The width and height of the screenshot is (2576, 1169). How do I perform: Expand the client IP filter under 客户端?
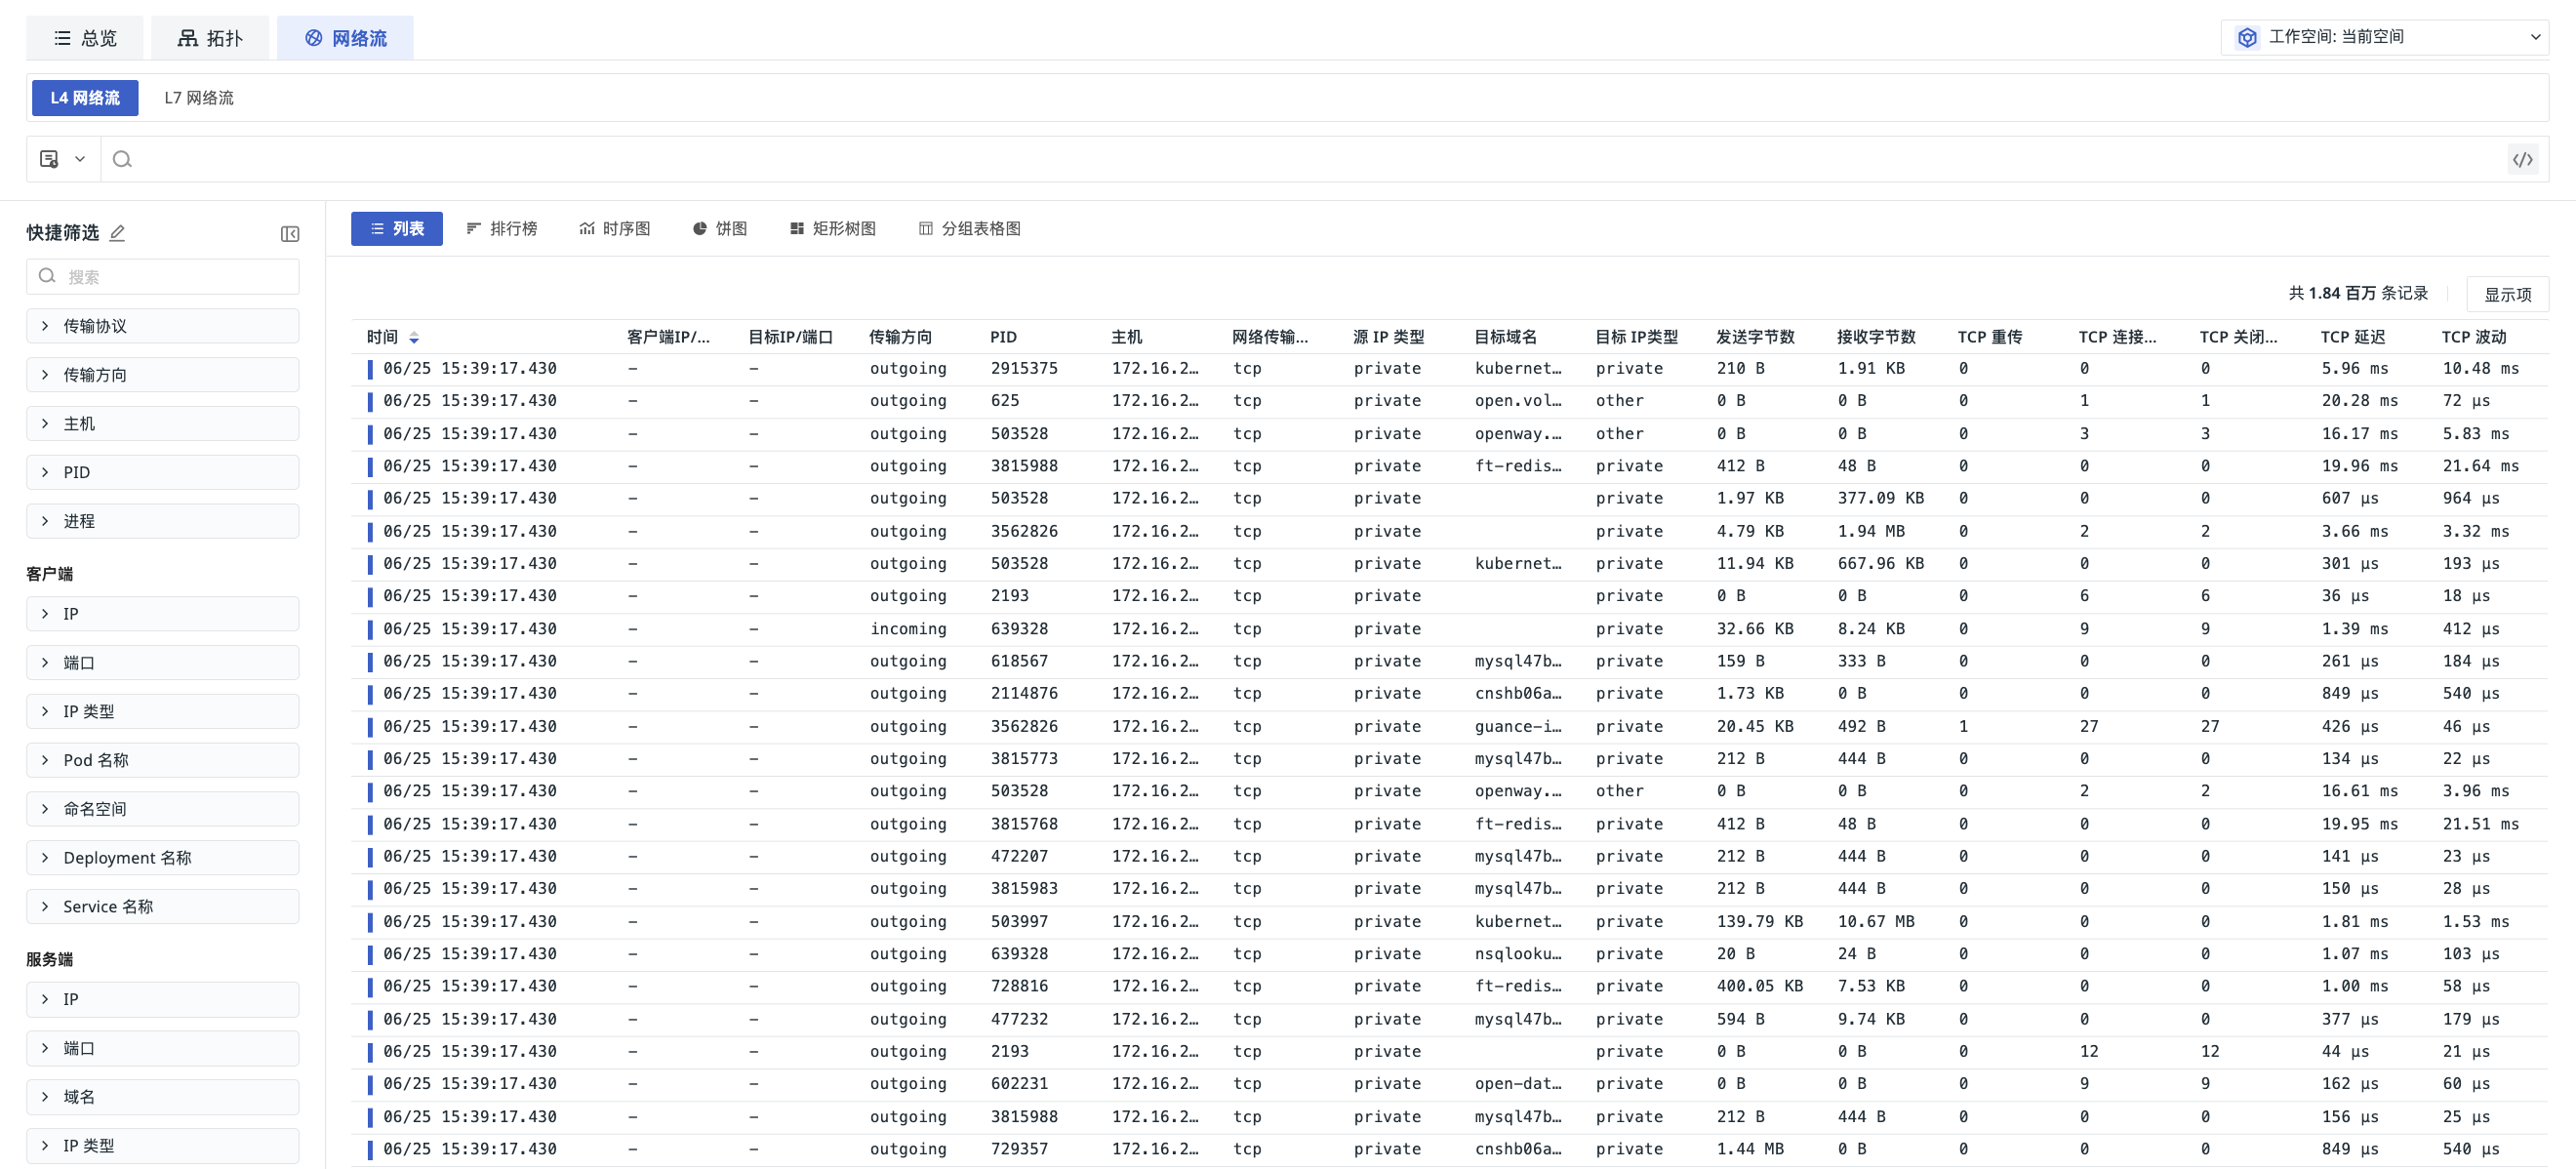coord(163,614)
